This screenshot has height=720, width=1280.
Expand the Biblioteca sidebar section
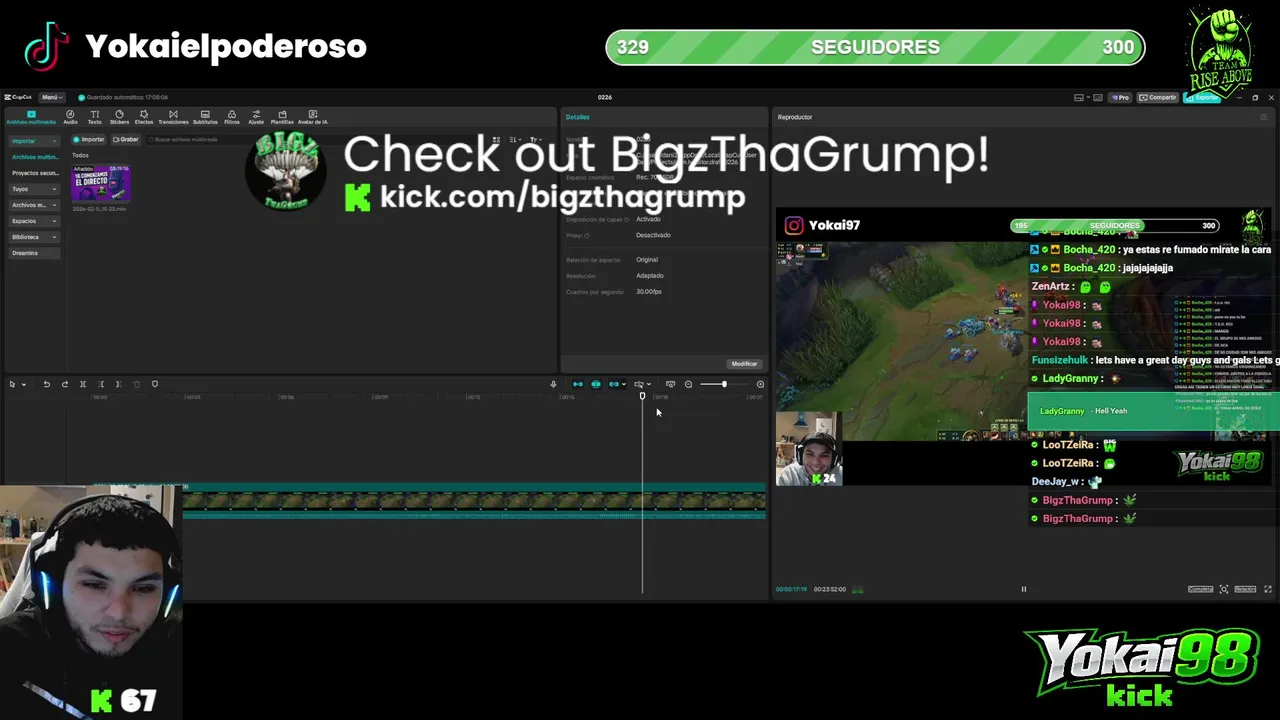[x=34, y=237]
